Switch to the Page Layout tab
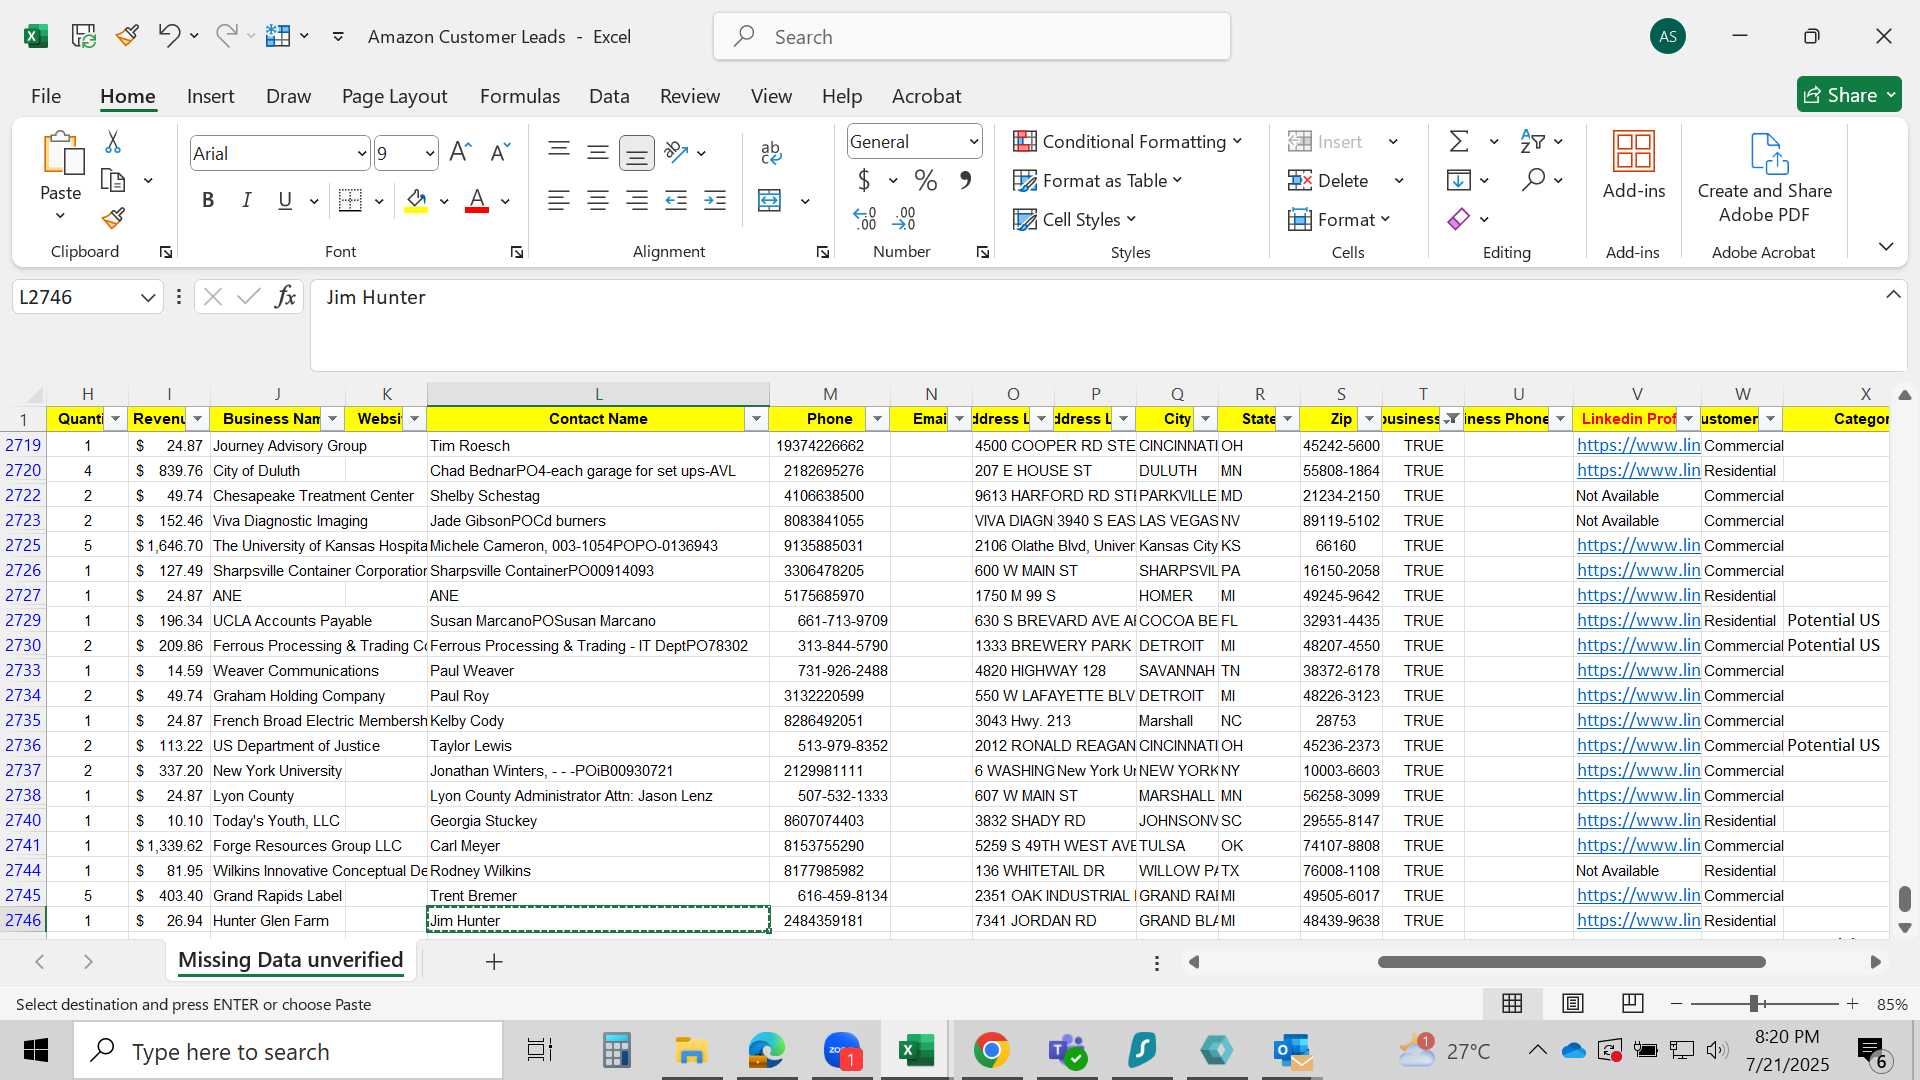 point(394,96)
